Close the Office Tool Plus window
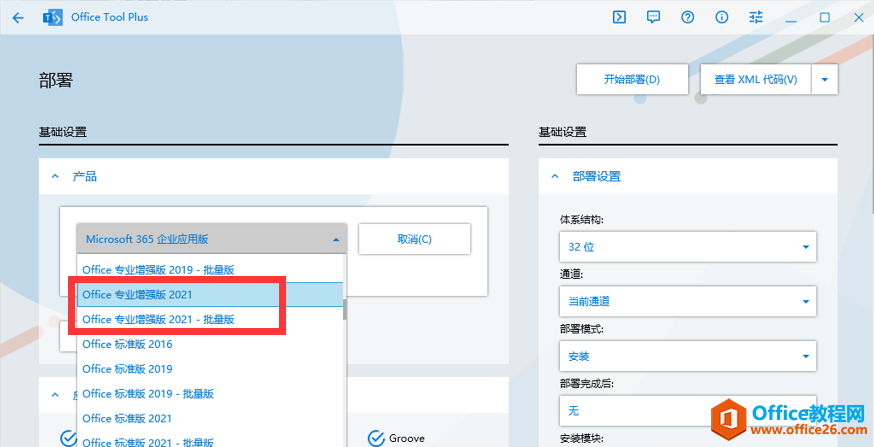Image resolution: width=874 pixels, height=447 pixels. click(858, 18)
